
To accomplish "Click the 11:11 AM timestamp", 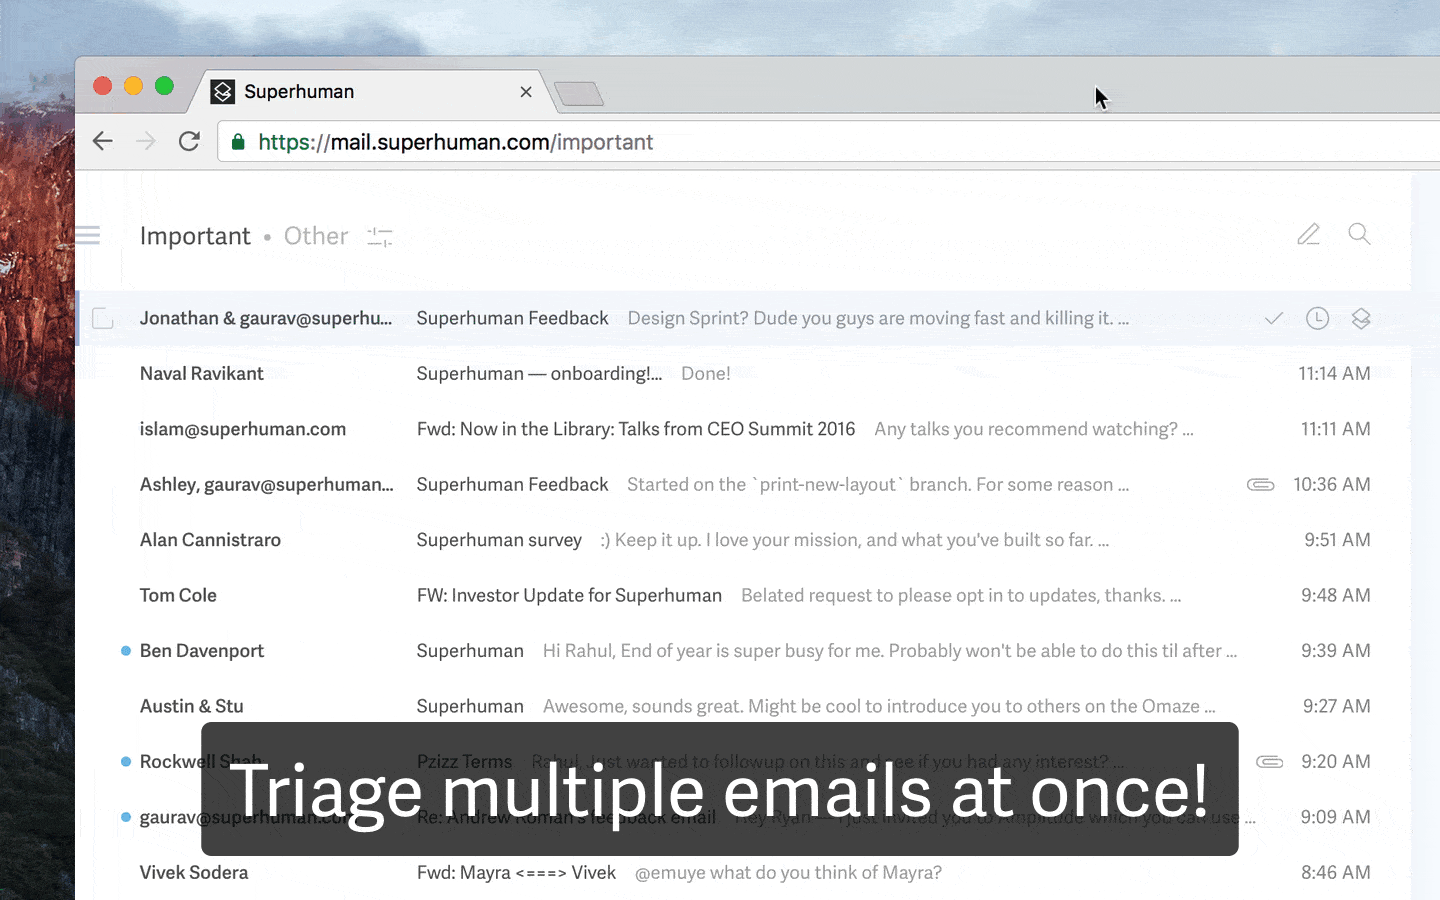I will (x=1335, y=429).
